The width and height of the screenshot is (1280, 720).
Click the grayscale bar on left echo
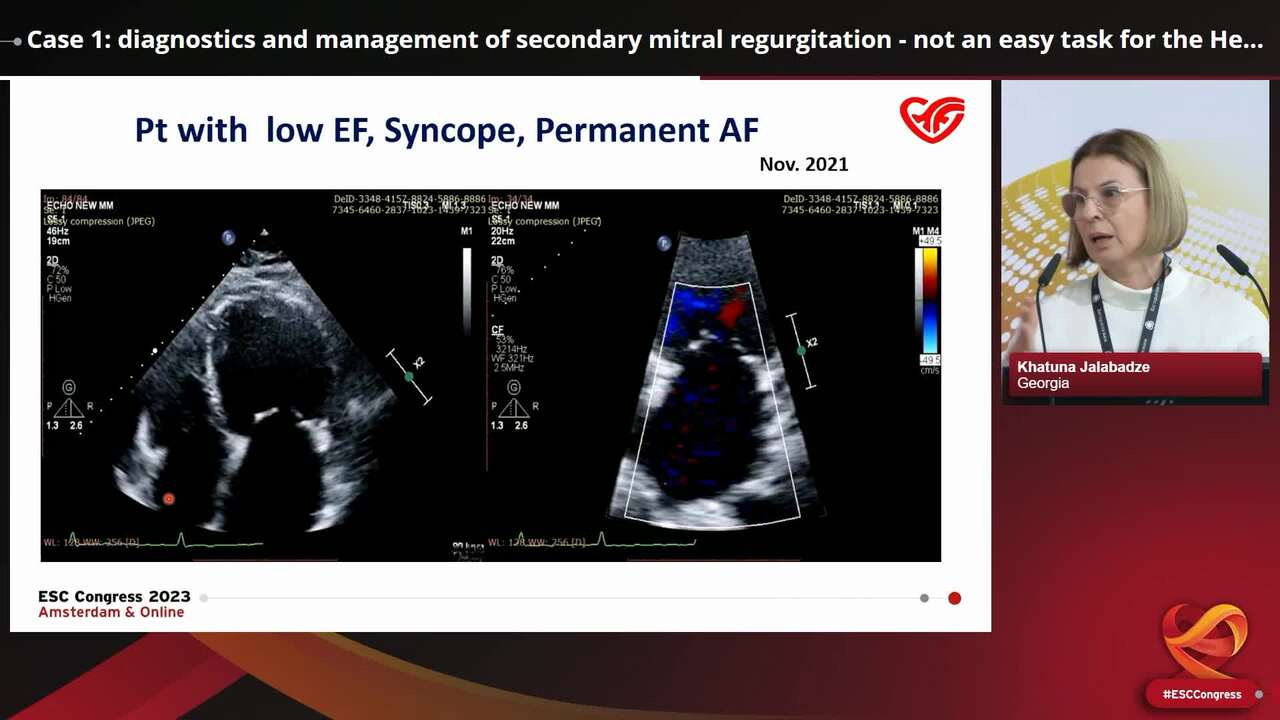coord(467,291)
